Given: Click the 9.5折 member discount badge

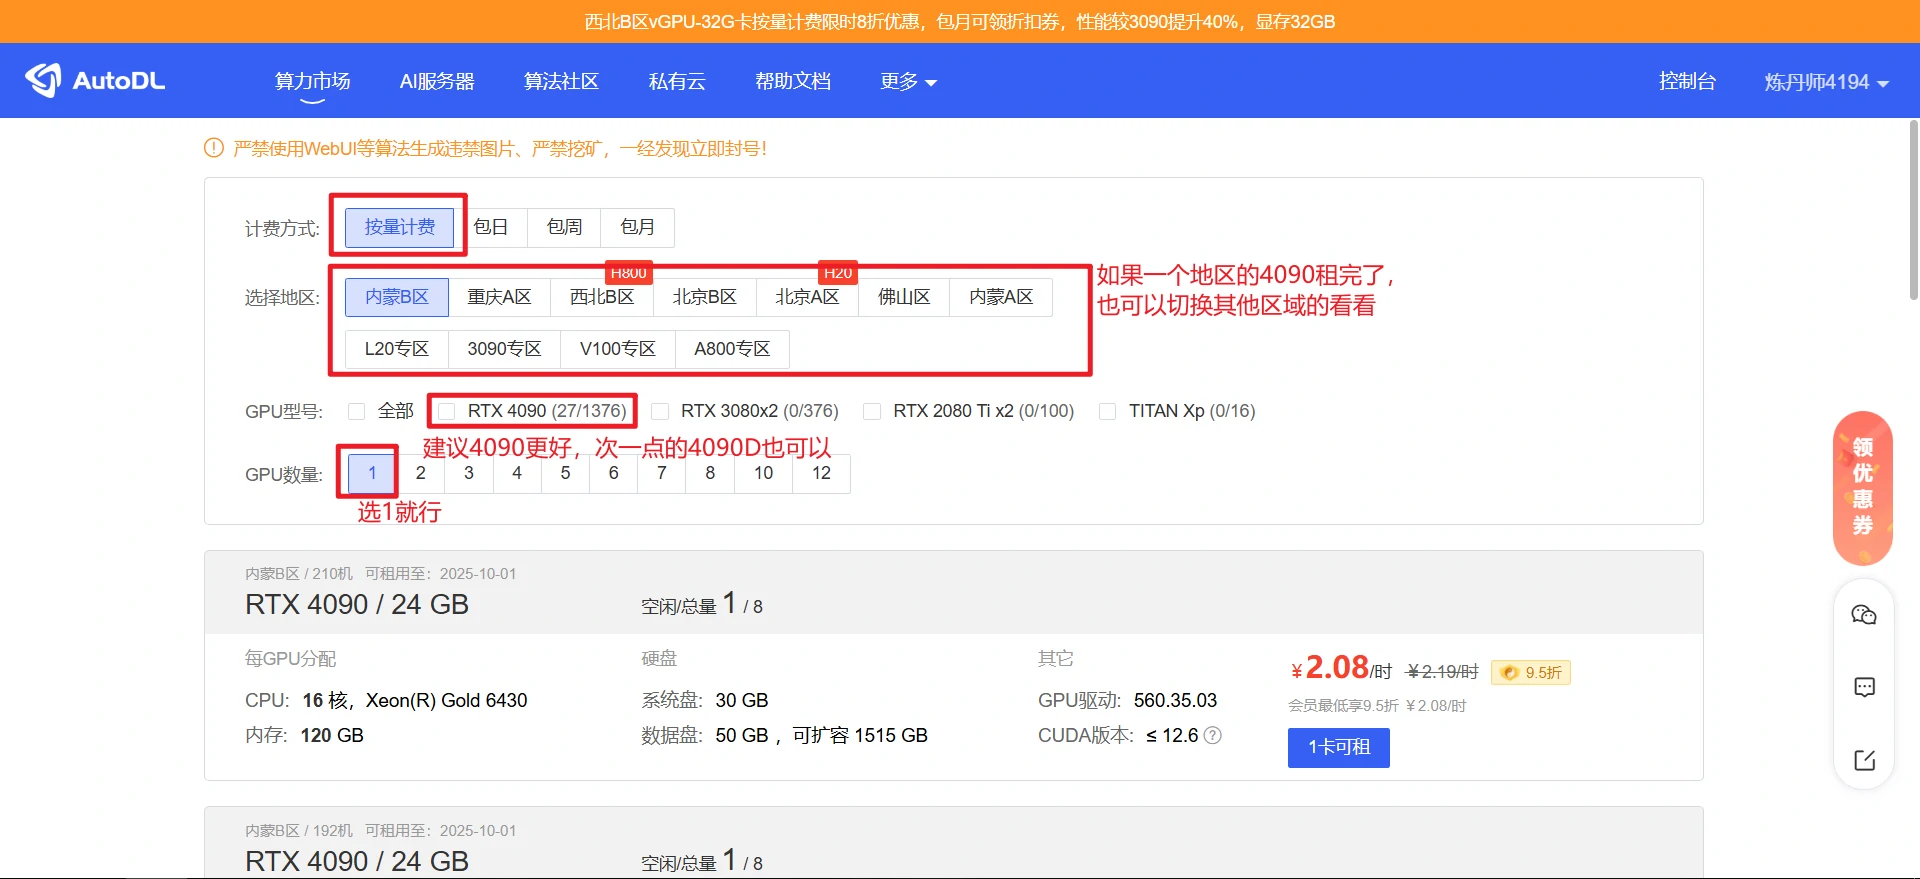Looking at the screenshot, I should point(1530,672).
